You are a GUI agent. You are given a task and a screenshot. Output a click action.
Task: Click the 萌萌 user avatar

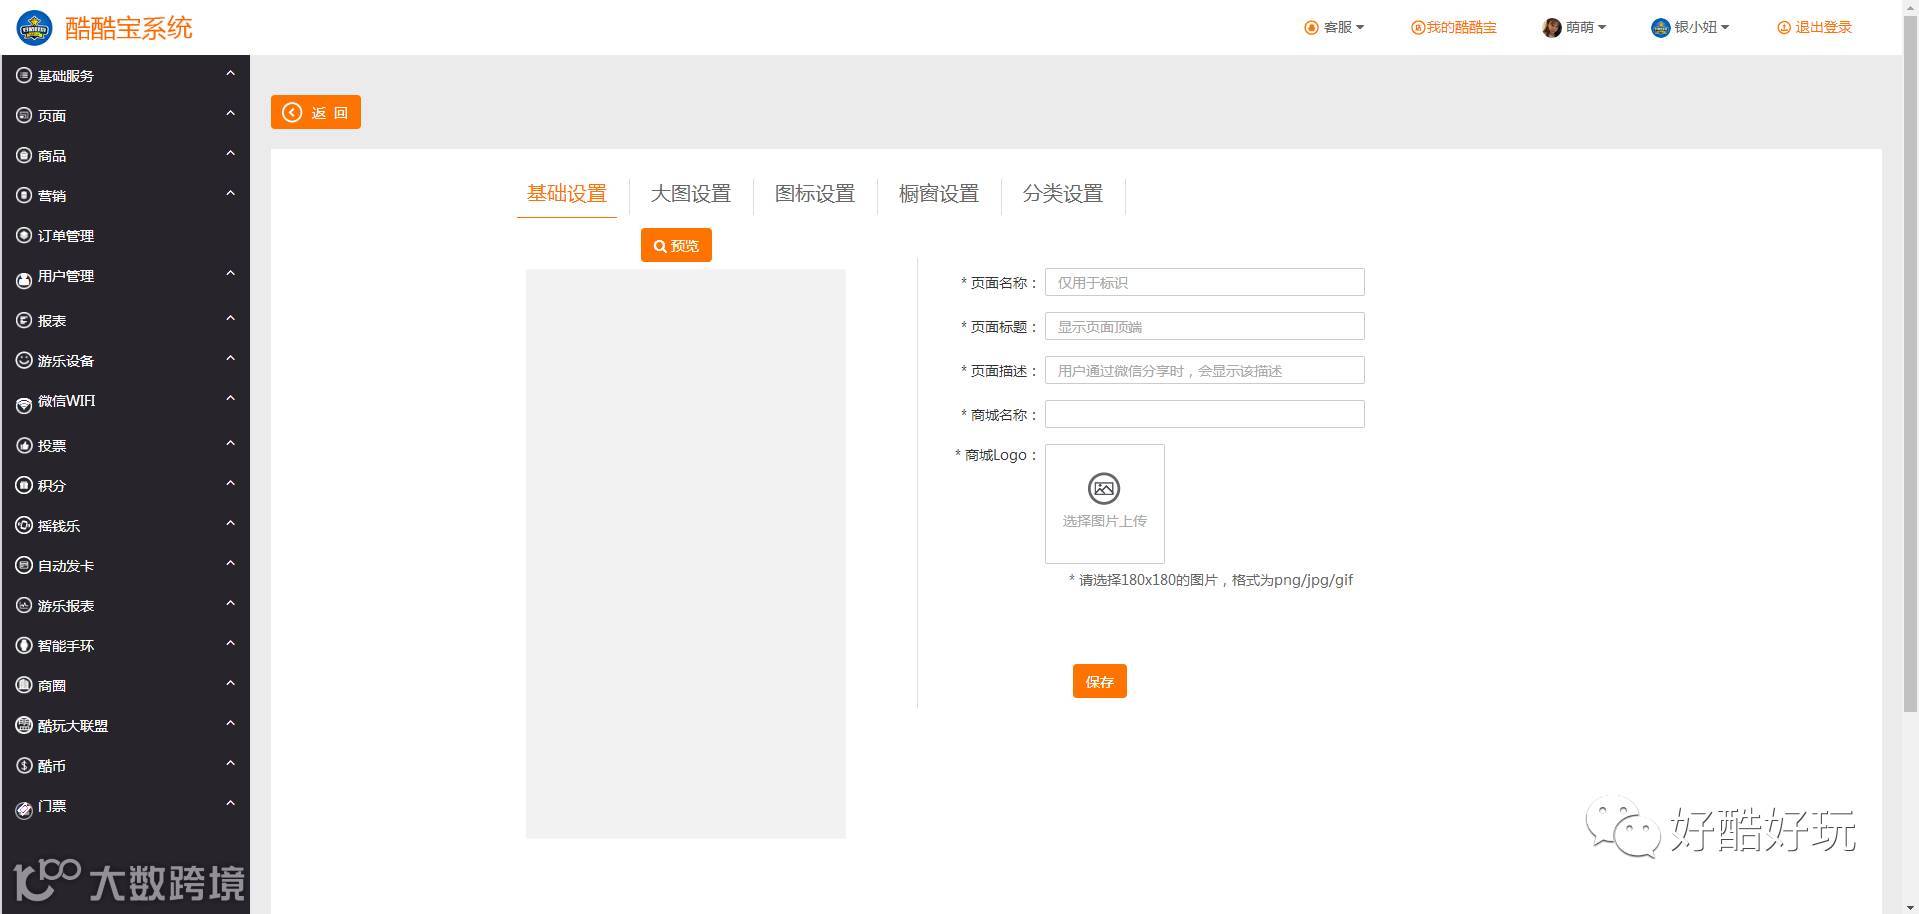pos(1552,28)
